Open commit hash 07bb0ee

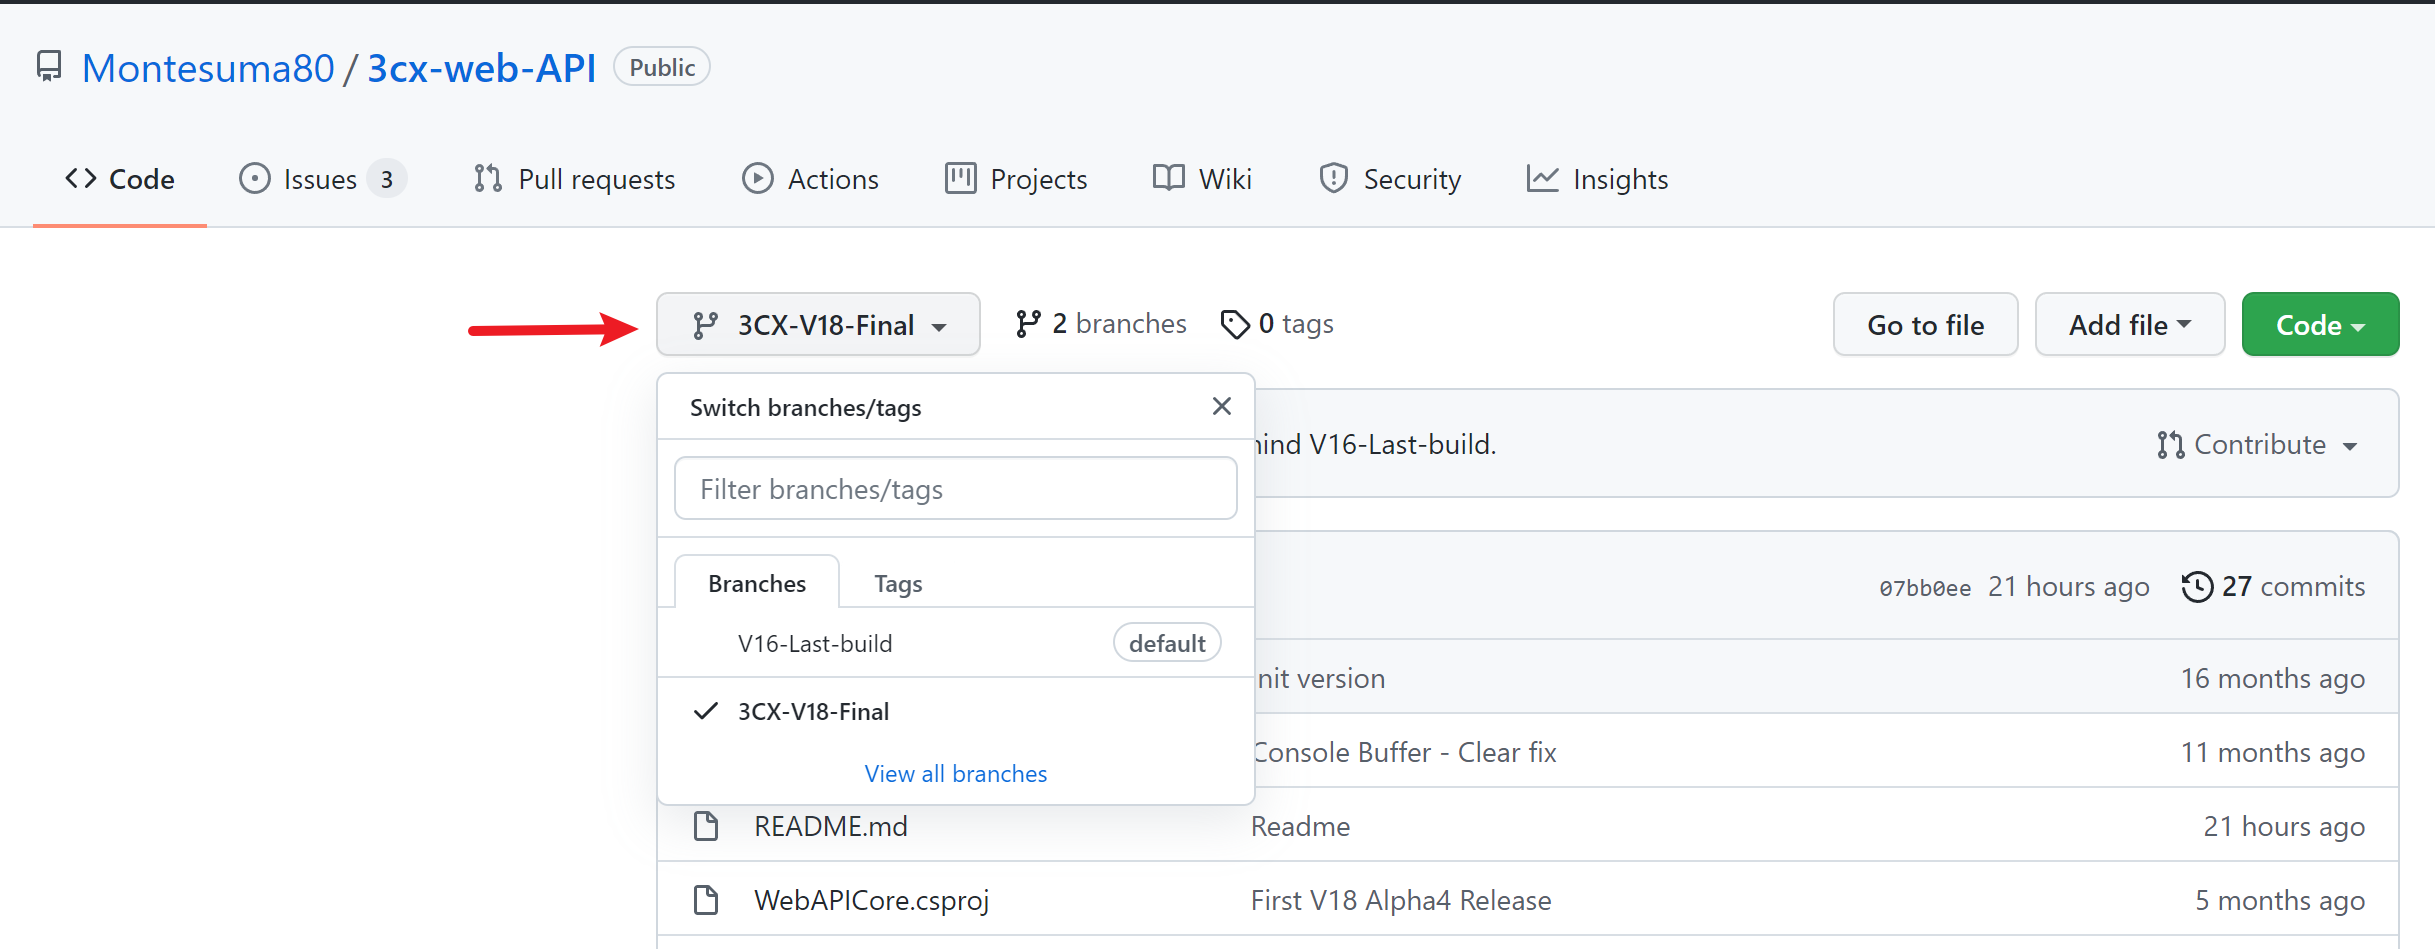click(1925, 588)
